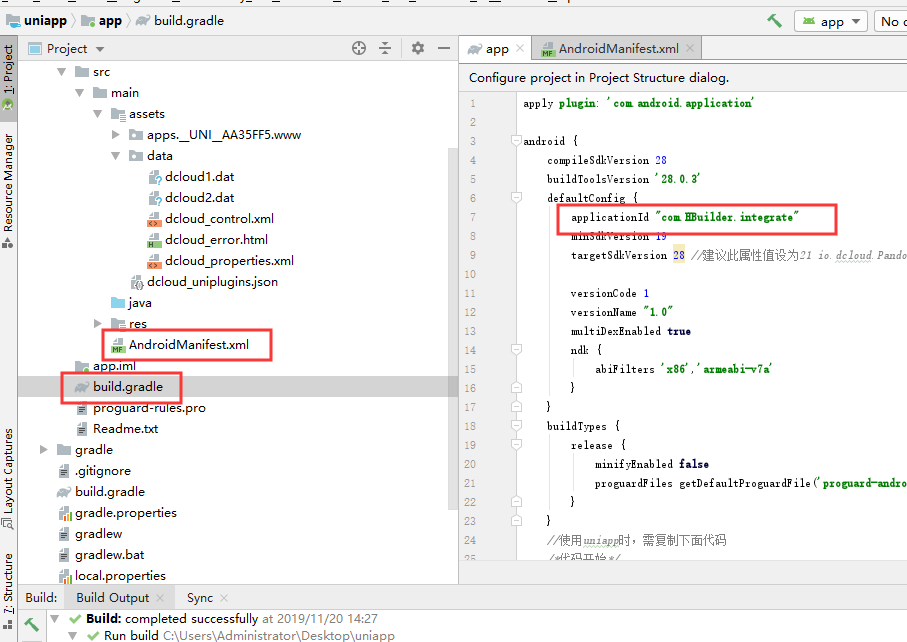Open 7: Structure side tool window
Screen dimensions: 907x642
point(8,591)
